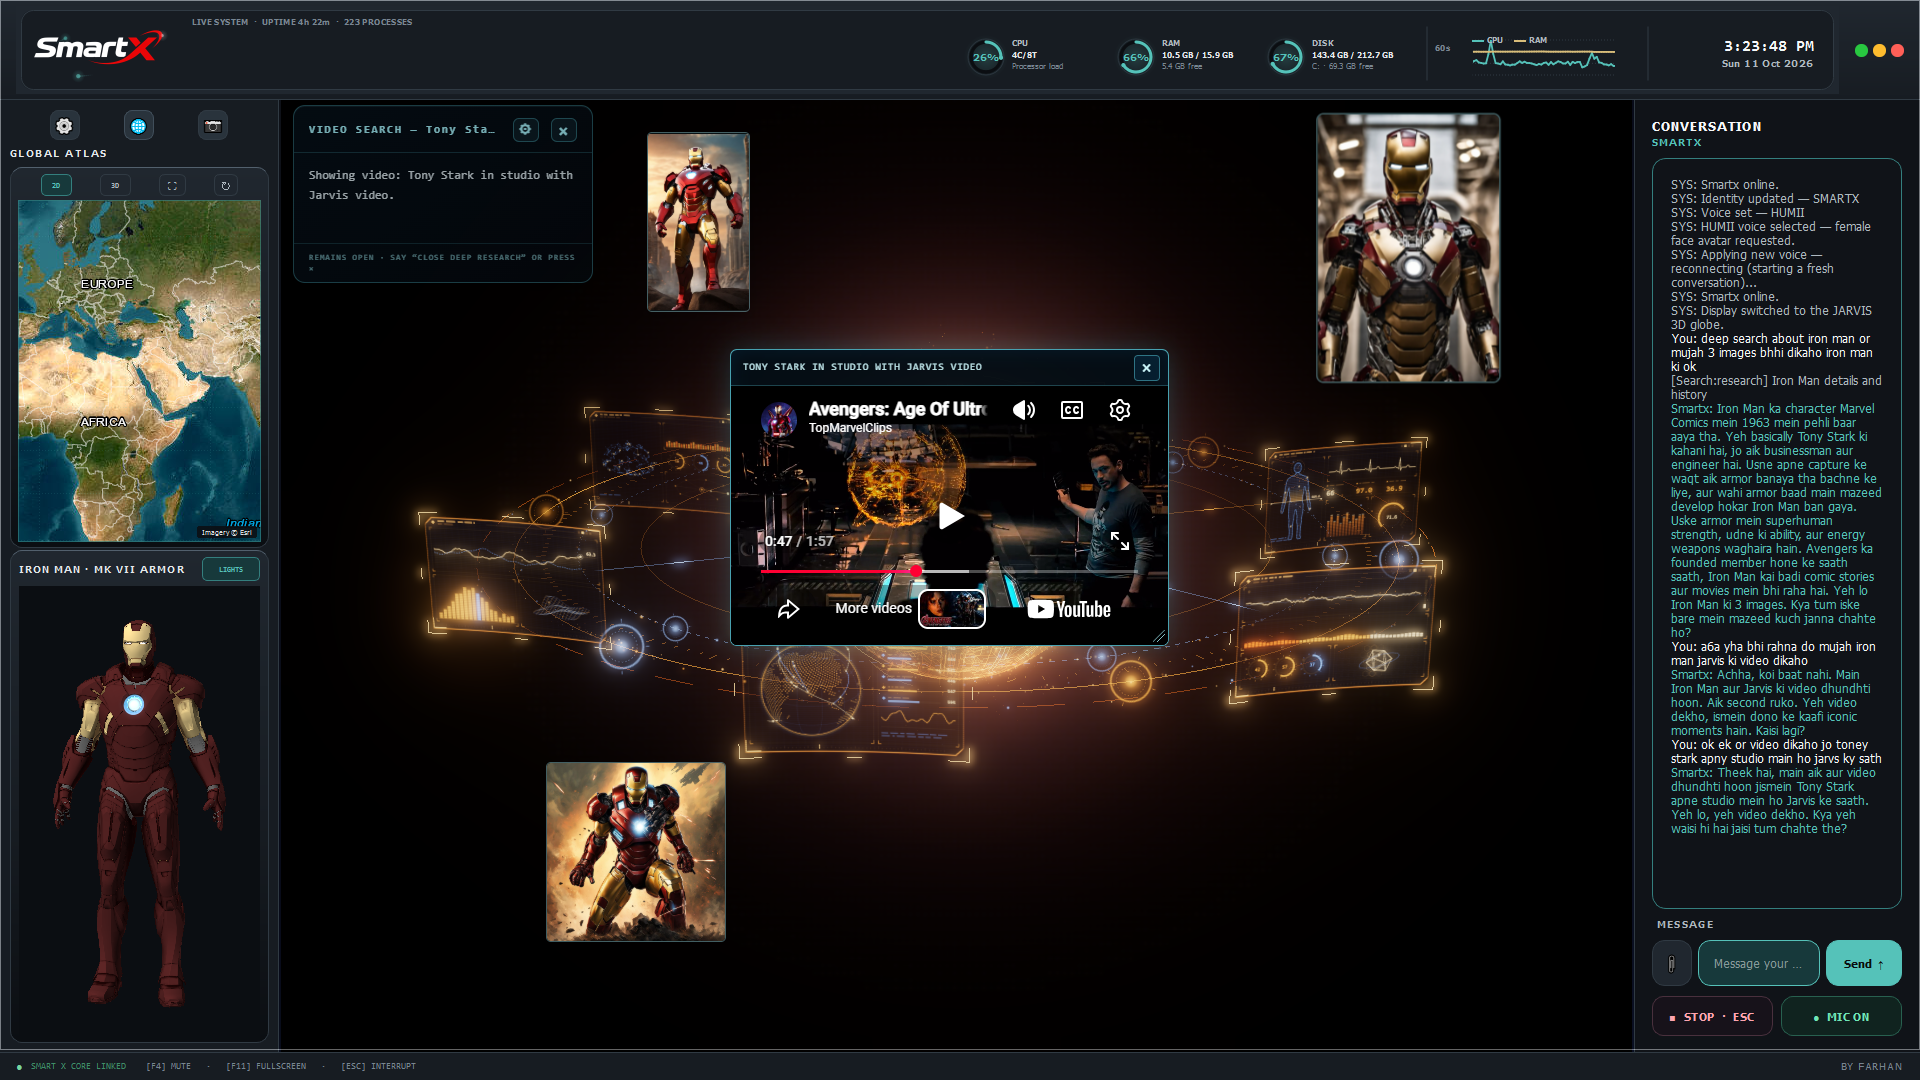Screen dimensions: 1920x1080
Task: Reset the Global Atlas view with rotate icon
Action: pyautogui.click(x=226, y=185)
